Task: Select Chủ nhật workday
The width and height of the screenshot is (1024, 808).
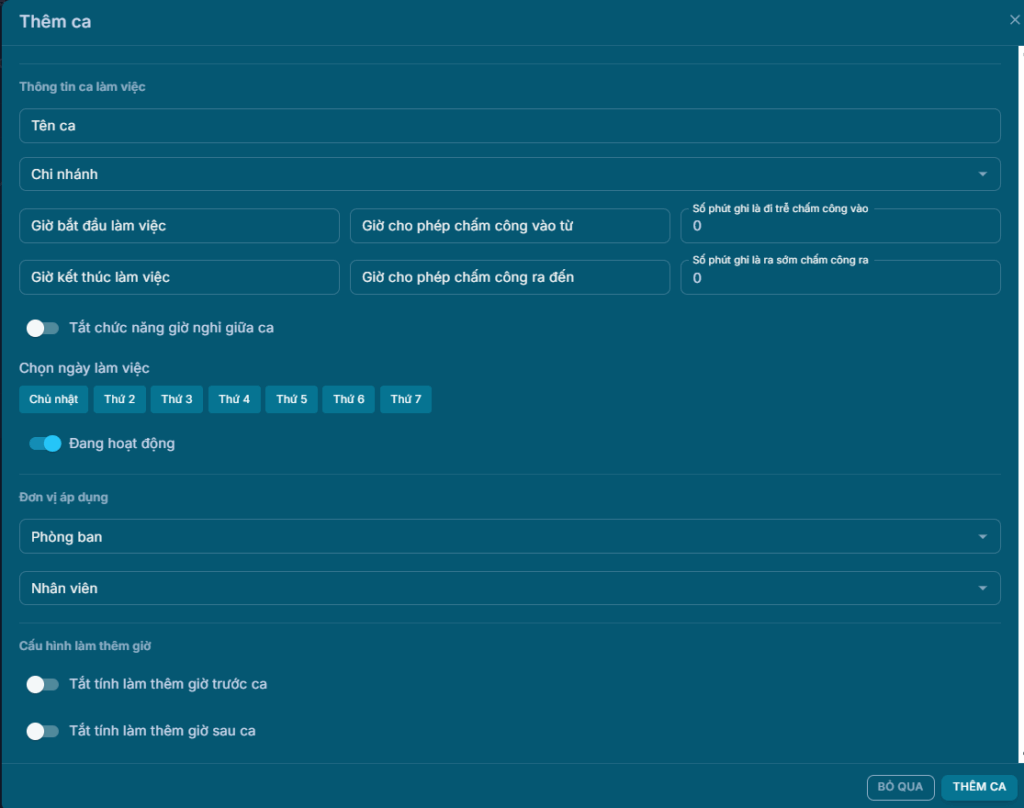Action: tap(54, 400)
